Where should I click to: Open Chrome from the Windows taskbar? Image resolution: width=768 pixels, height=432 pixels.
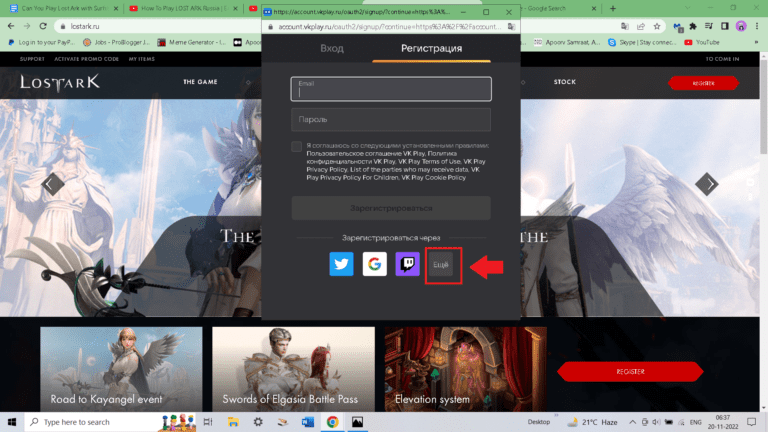point(332,422)
